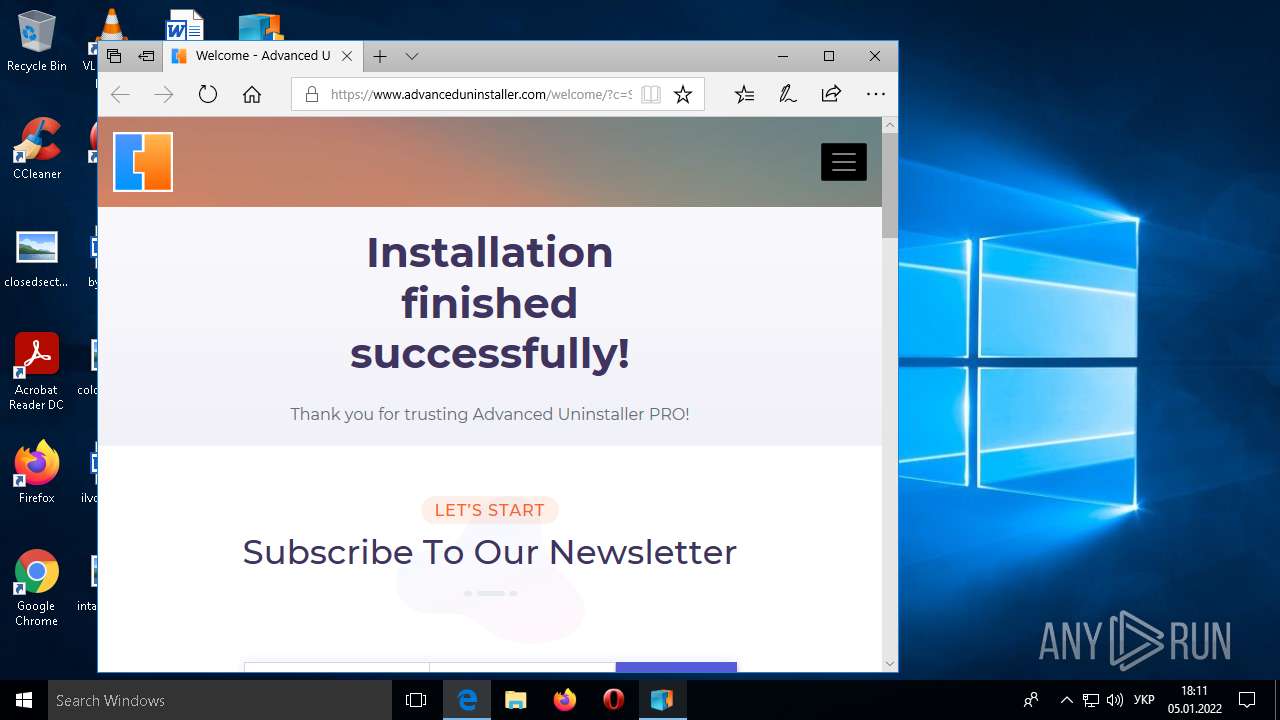Open CCleaner desktop shortcut

37,149
